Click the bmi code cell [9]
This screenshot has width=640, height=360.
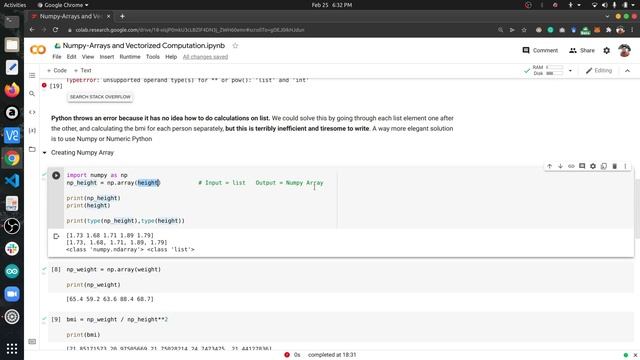pos(341,327)
